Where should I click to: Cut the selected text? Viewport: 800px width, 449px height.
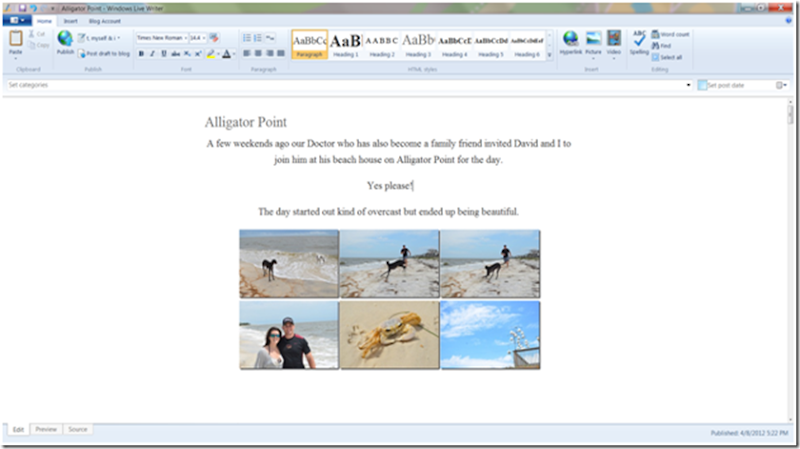[37, 34]
